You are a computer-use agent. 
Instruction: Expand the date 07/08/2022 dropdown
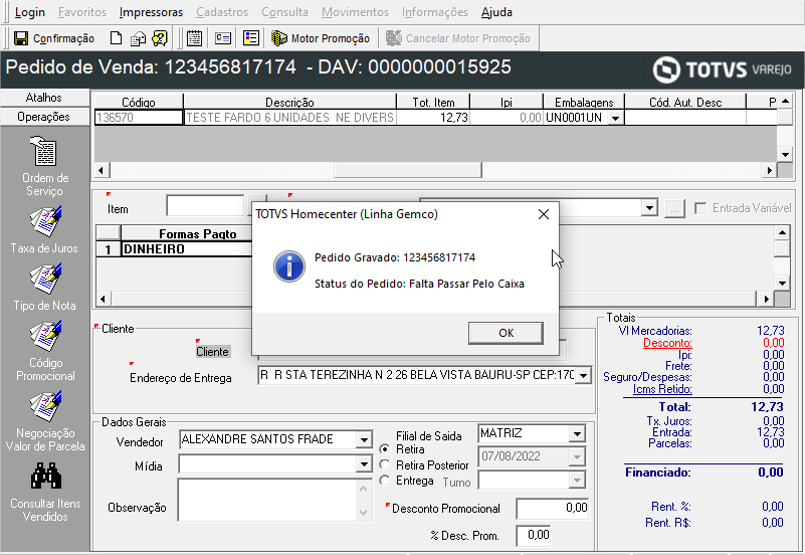pos(577,456)
